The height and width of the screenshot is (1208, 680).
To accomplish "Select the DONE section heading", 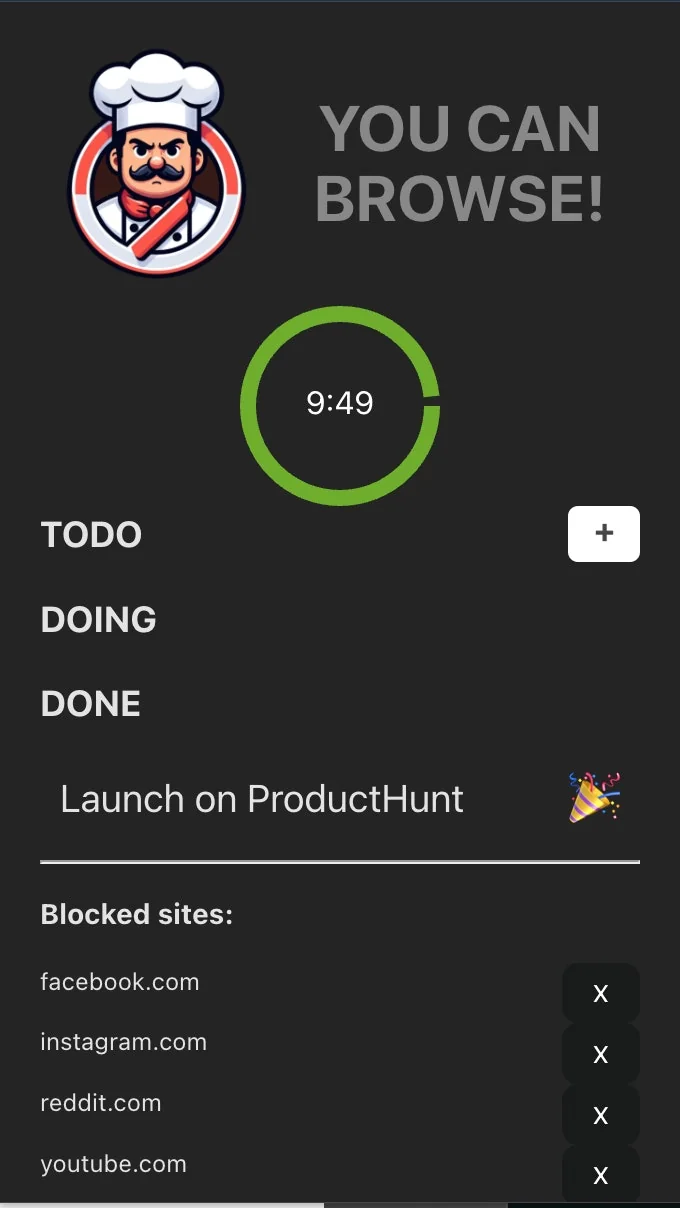I will [90, 704].
